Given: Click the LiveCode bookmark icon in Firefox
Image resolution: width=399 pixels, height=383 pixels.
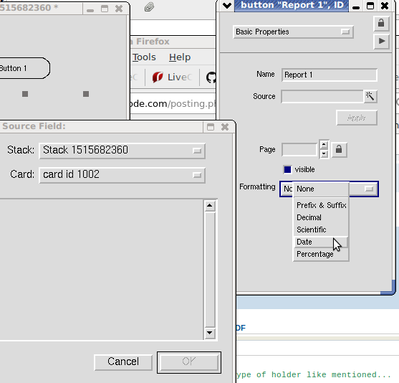Looking at the screenshot, I should (157, 77).
